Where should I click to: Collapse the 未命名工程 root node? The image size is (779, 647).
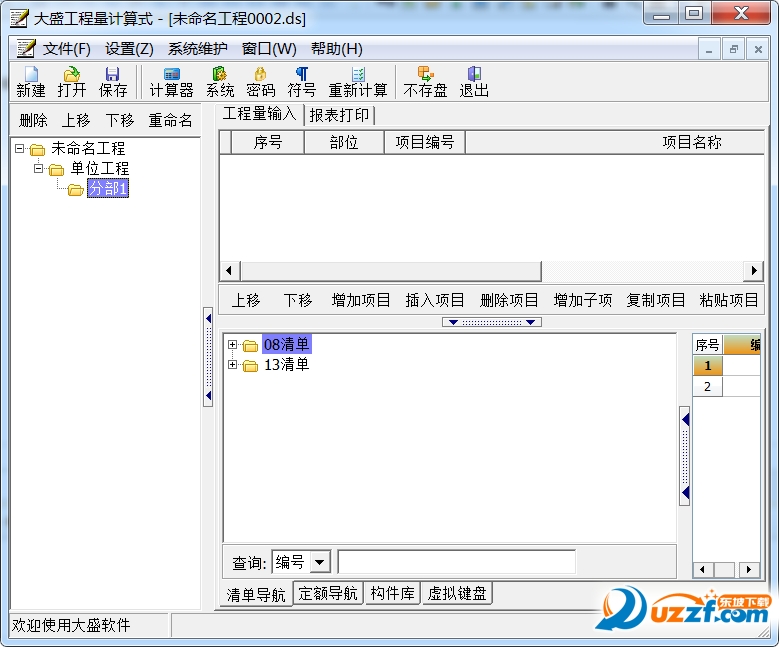tap(20, 149)
